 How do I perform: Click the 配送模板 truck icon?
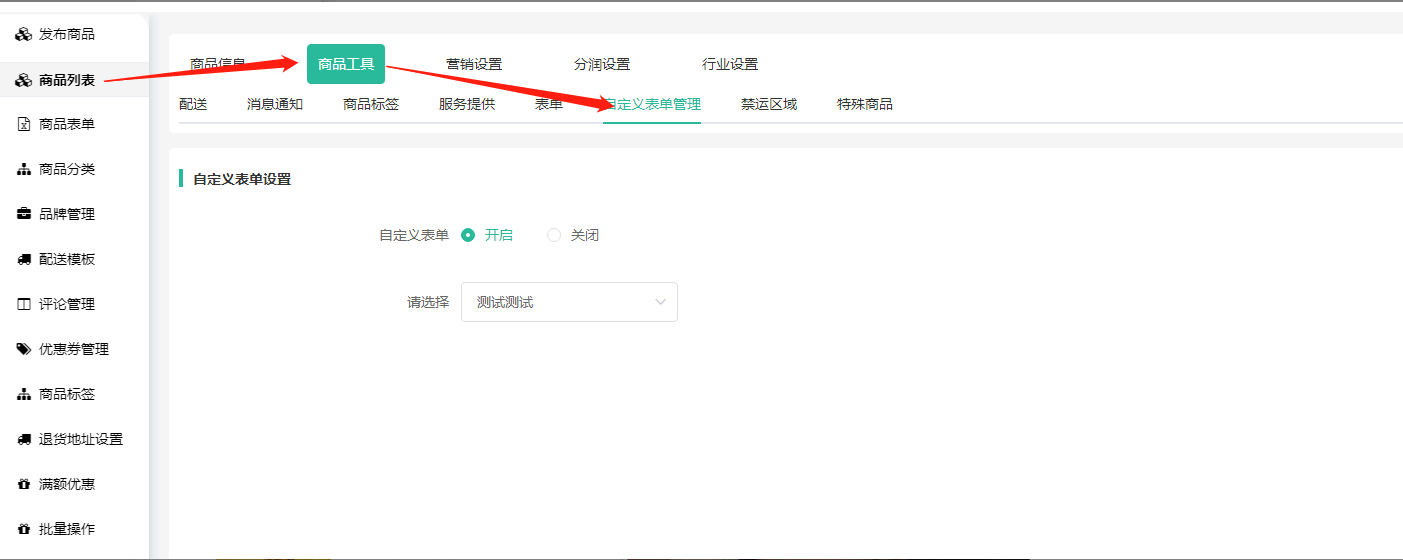pyautogui.click(x=24, y=260)
